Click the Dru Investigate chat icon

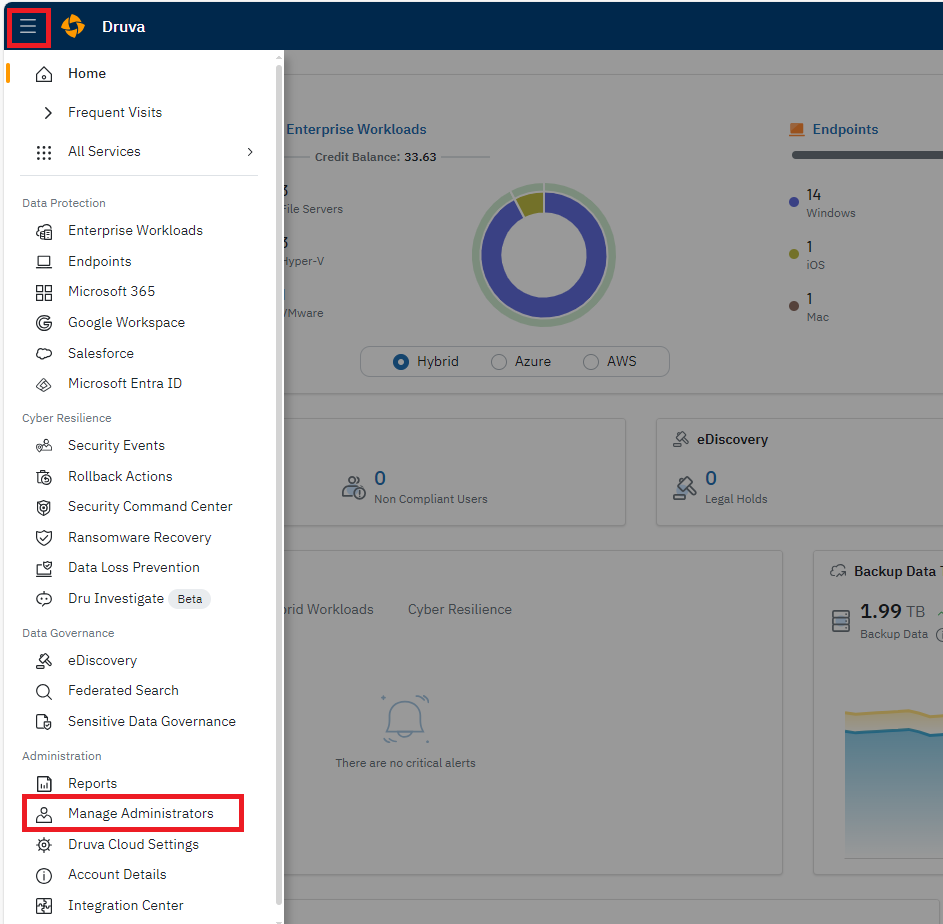44,599
